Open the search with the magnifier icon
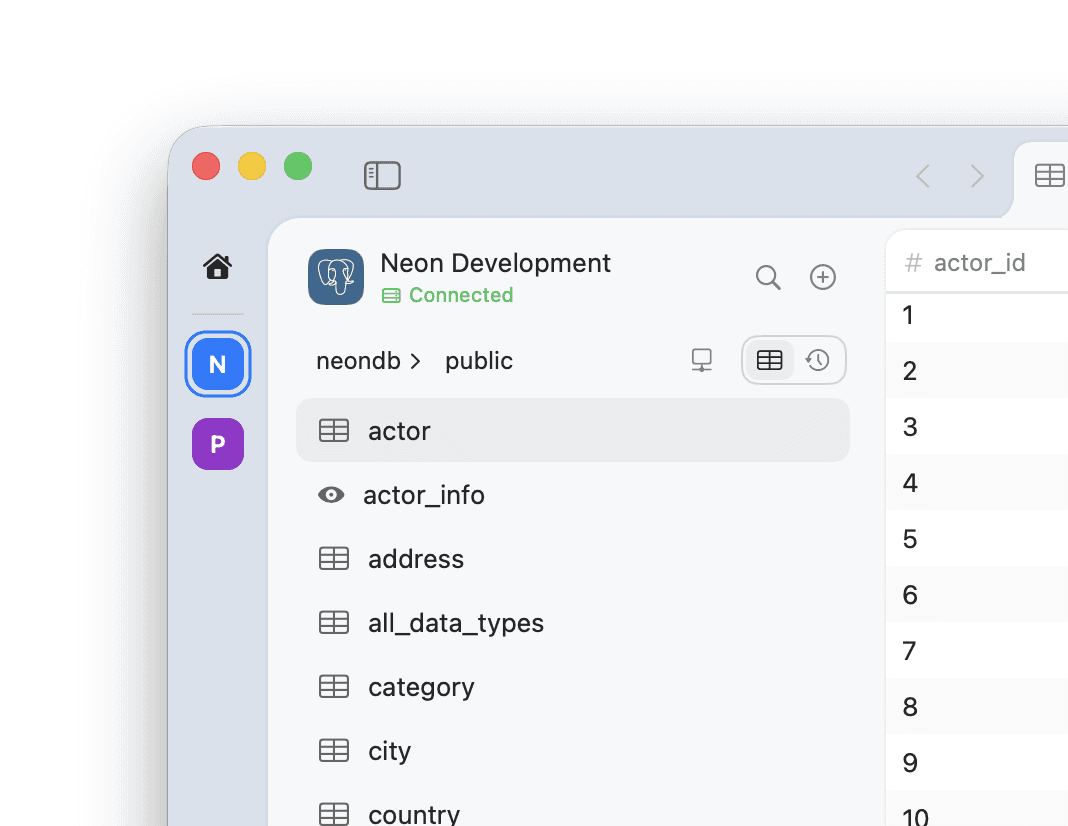The width and height of the screenshot is (1068, 826). tap(768, 277)
